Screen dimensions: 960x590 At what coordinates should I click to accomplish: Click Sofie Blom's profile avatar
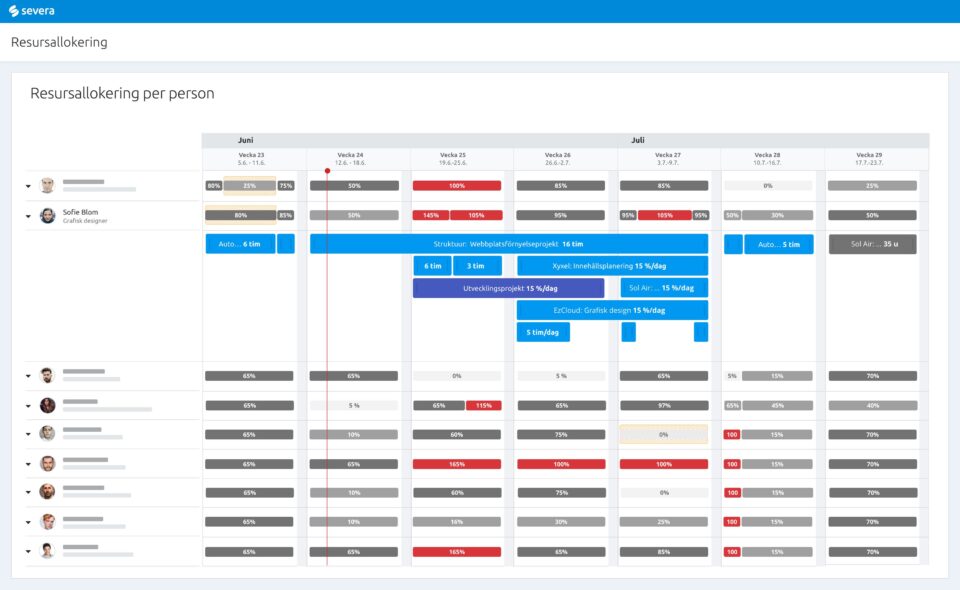coord(47,215)
